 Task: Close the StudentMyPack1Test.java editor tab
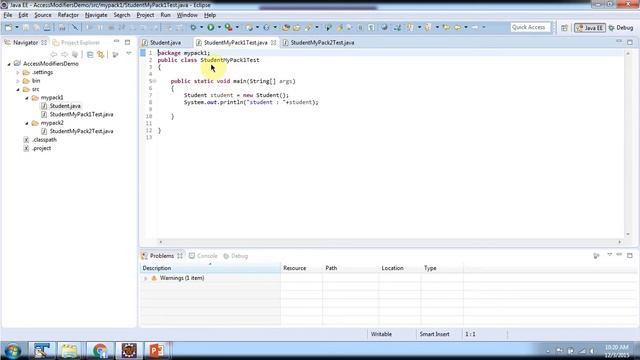pyautogui.click(x=273, y=42)
